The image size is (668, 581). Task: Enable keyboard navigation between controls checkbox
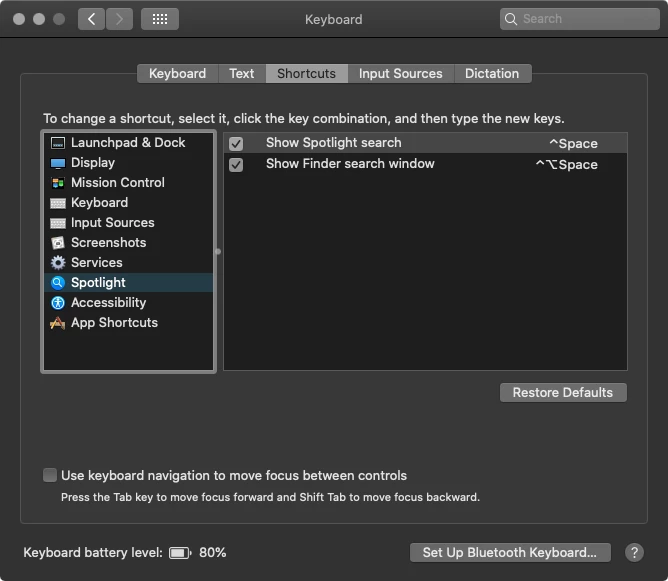click(50, 475)
